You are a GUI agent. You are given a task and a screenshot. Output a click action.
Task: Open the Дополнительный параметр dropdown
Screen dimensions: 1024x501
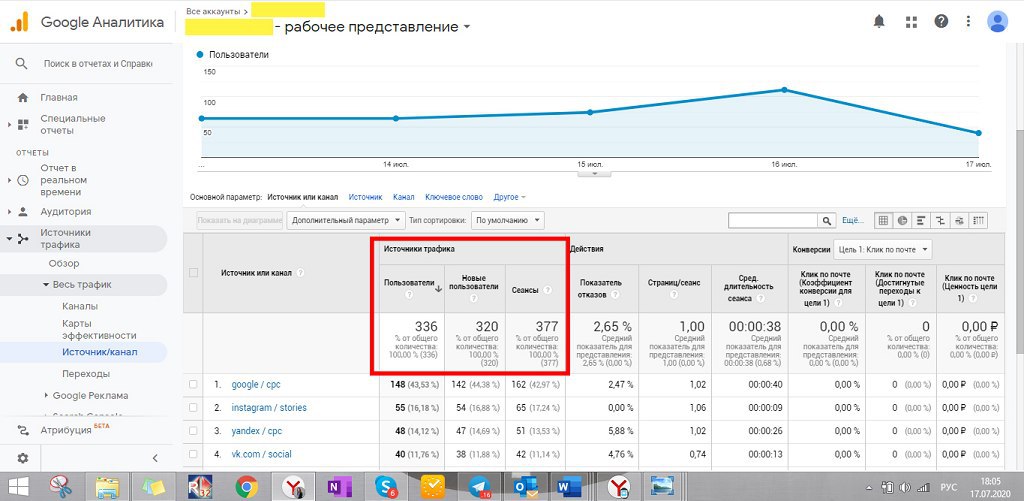[346, 221]
